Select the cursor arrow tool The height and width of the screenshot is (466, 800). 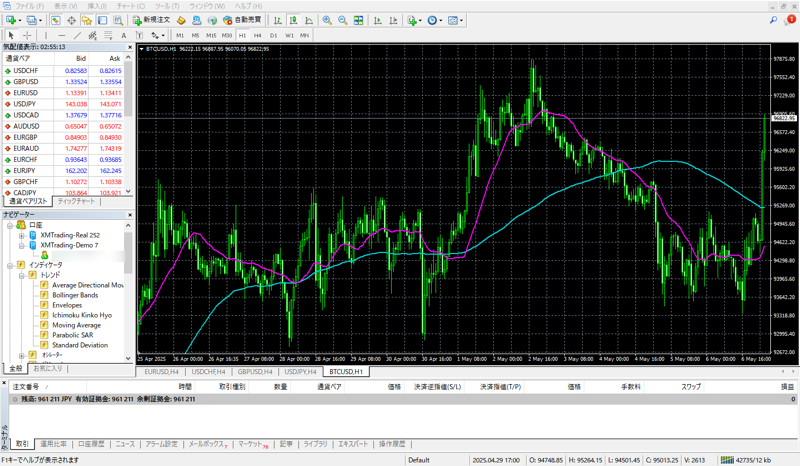pyautogui.click(x=11, y=35)
